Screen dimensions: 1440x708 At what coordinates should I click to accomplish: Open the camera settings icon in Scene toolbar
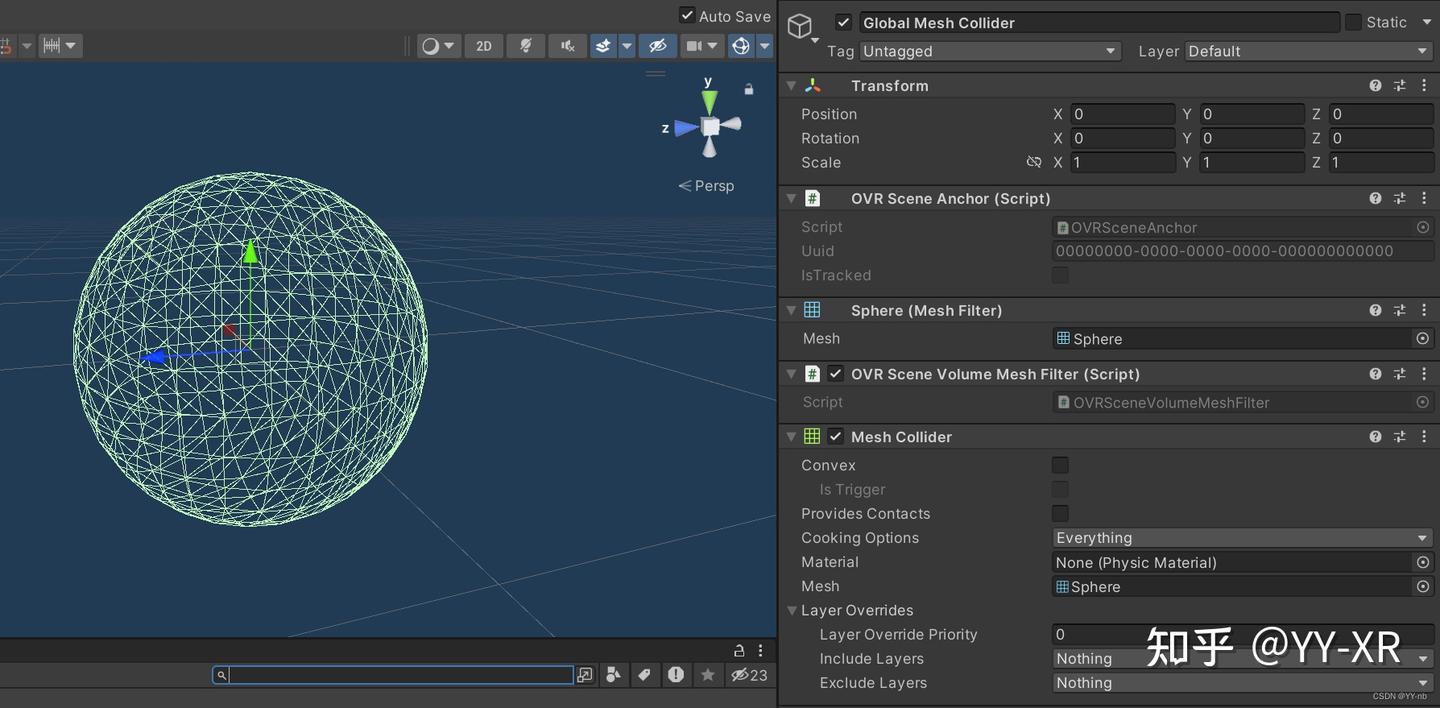[694, 45]
